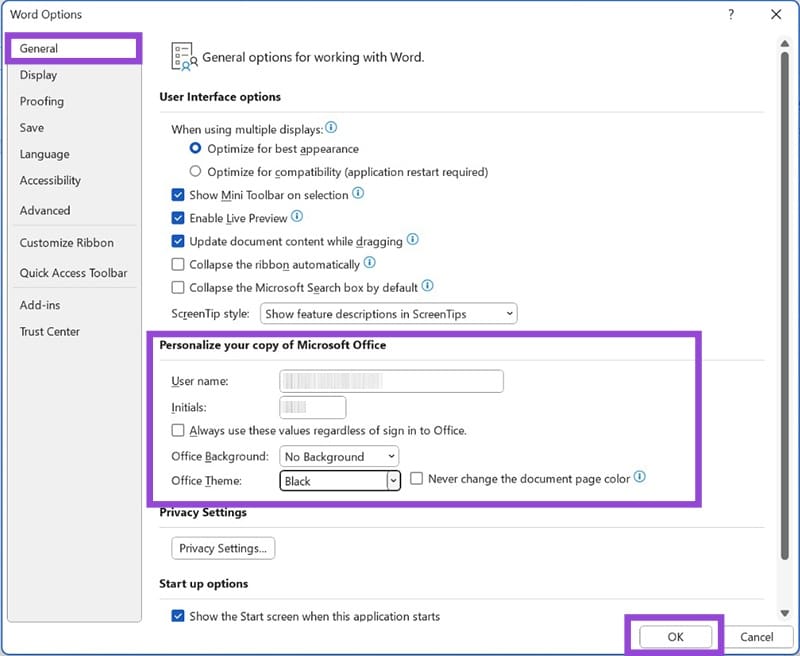Click the Privacy Settings button
800x656 pixels.
tap(223, 548)
